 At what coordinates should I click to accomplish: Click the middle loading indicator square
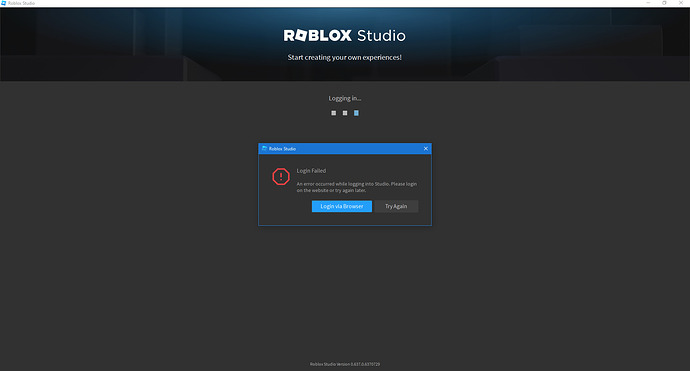pyautogui.click(x=345, y=113)
